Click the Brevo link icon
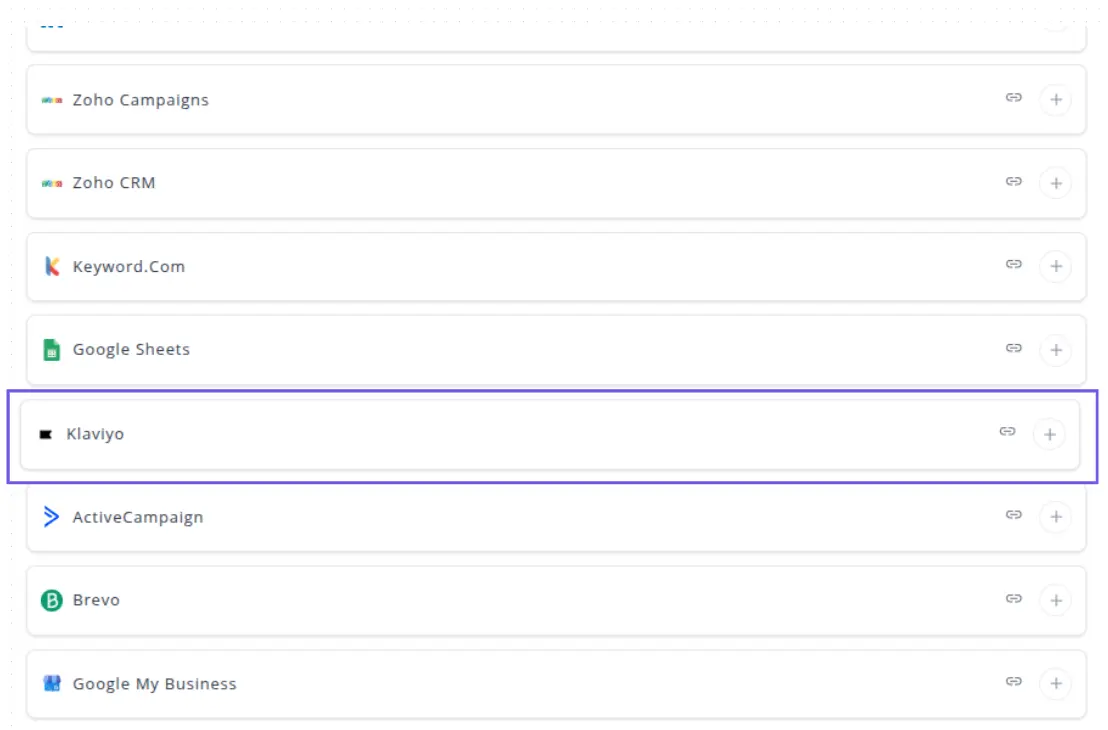The height and width of the screenshot is (730, 1108). 1014,598
